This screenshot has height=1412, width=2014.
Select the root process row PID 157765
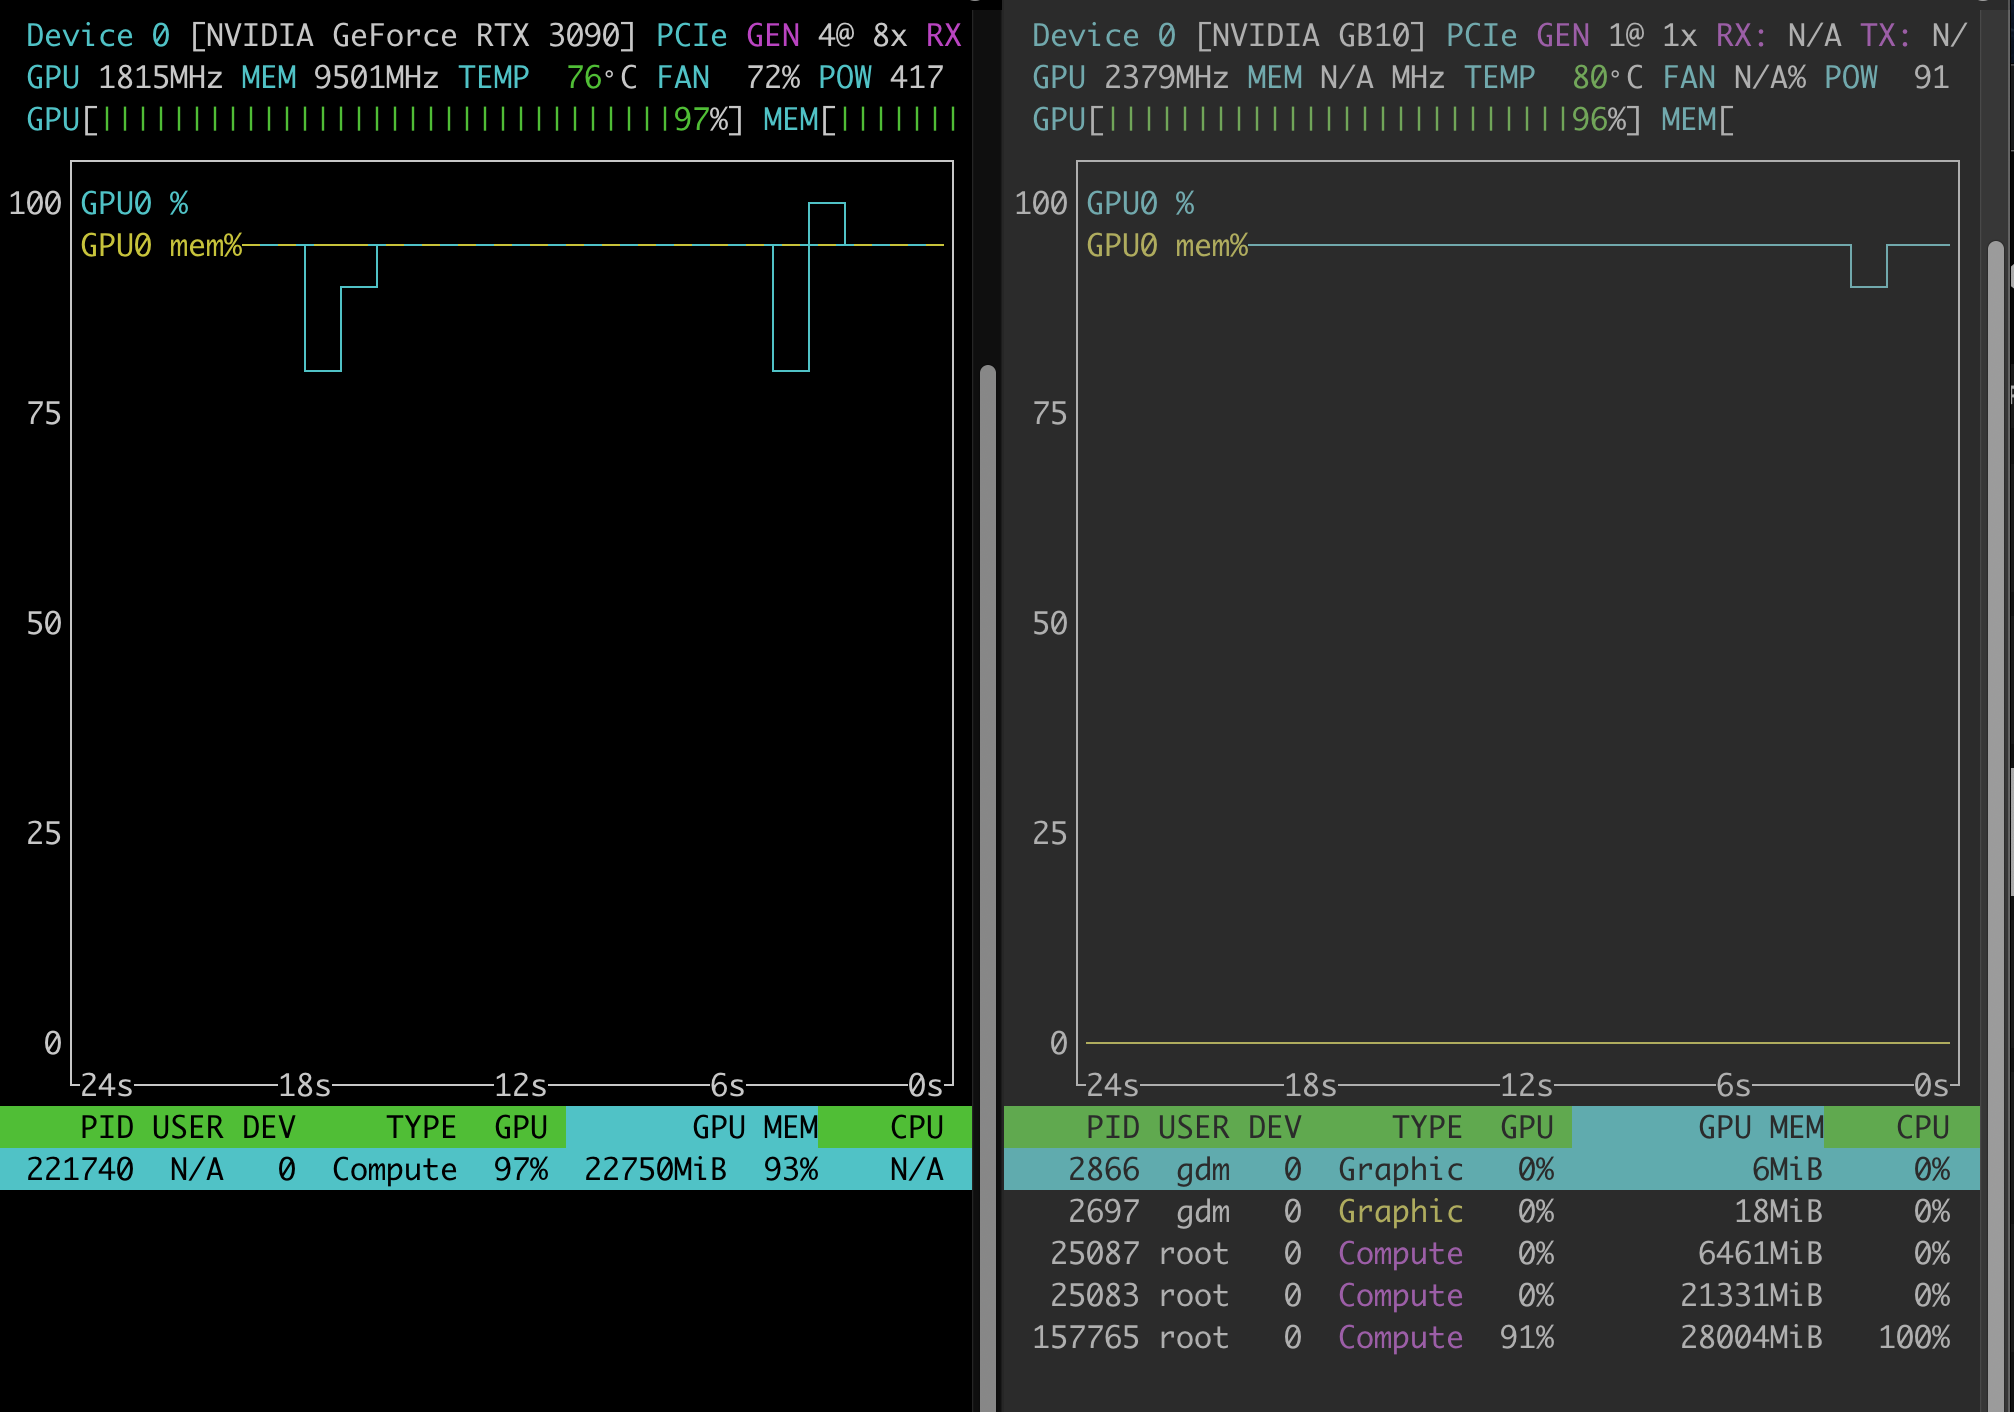pyautogui.click(x=1491, y=1337)
